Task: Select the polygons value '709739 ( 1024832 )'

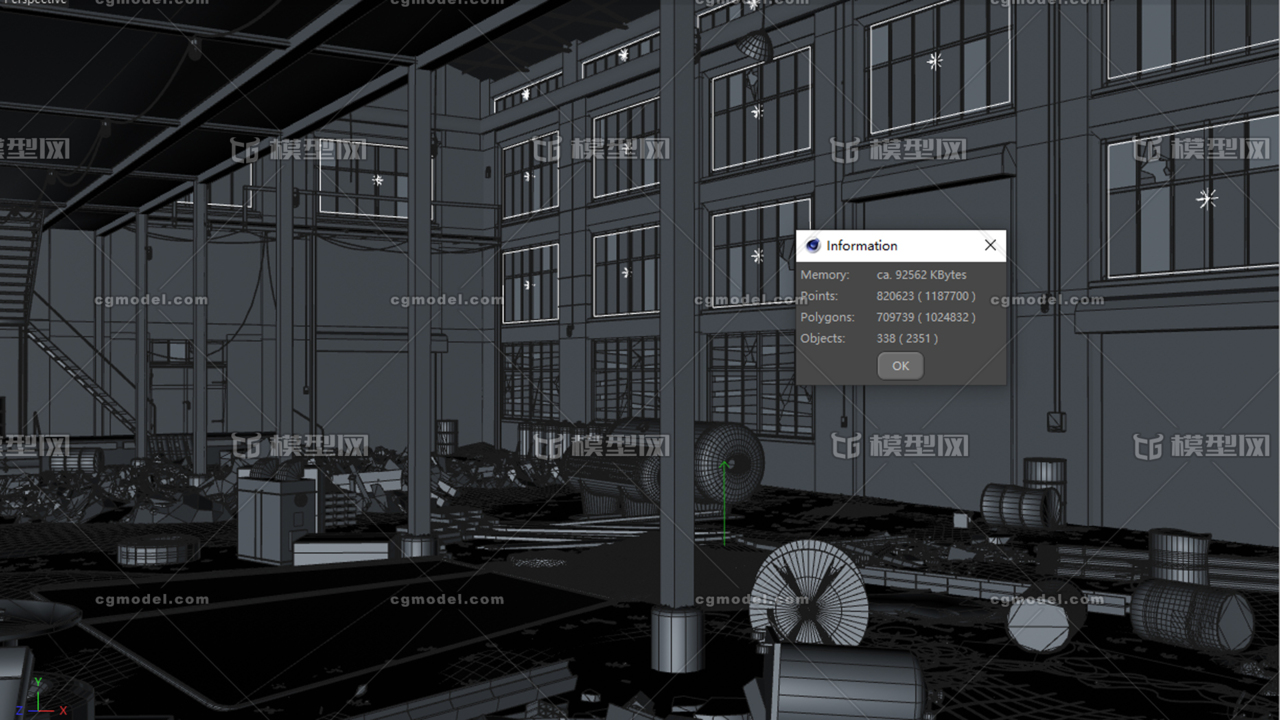Action: point(926,317)
